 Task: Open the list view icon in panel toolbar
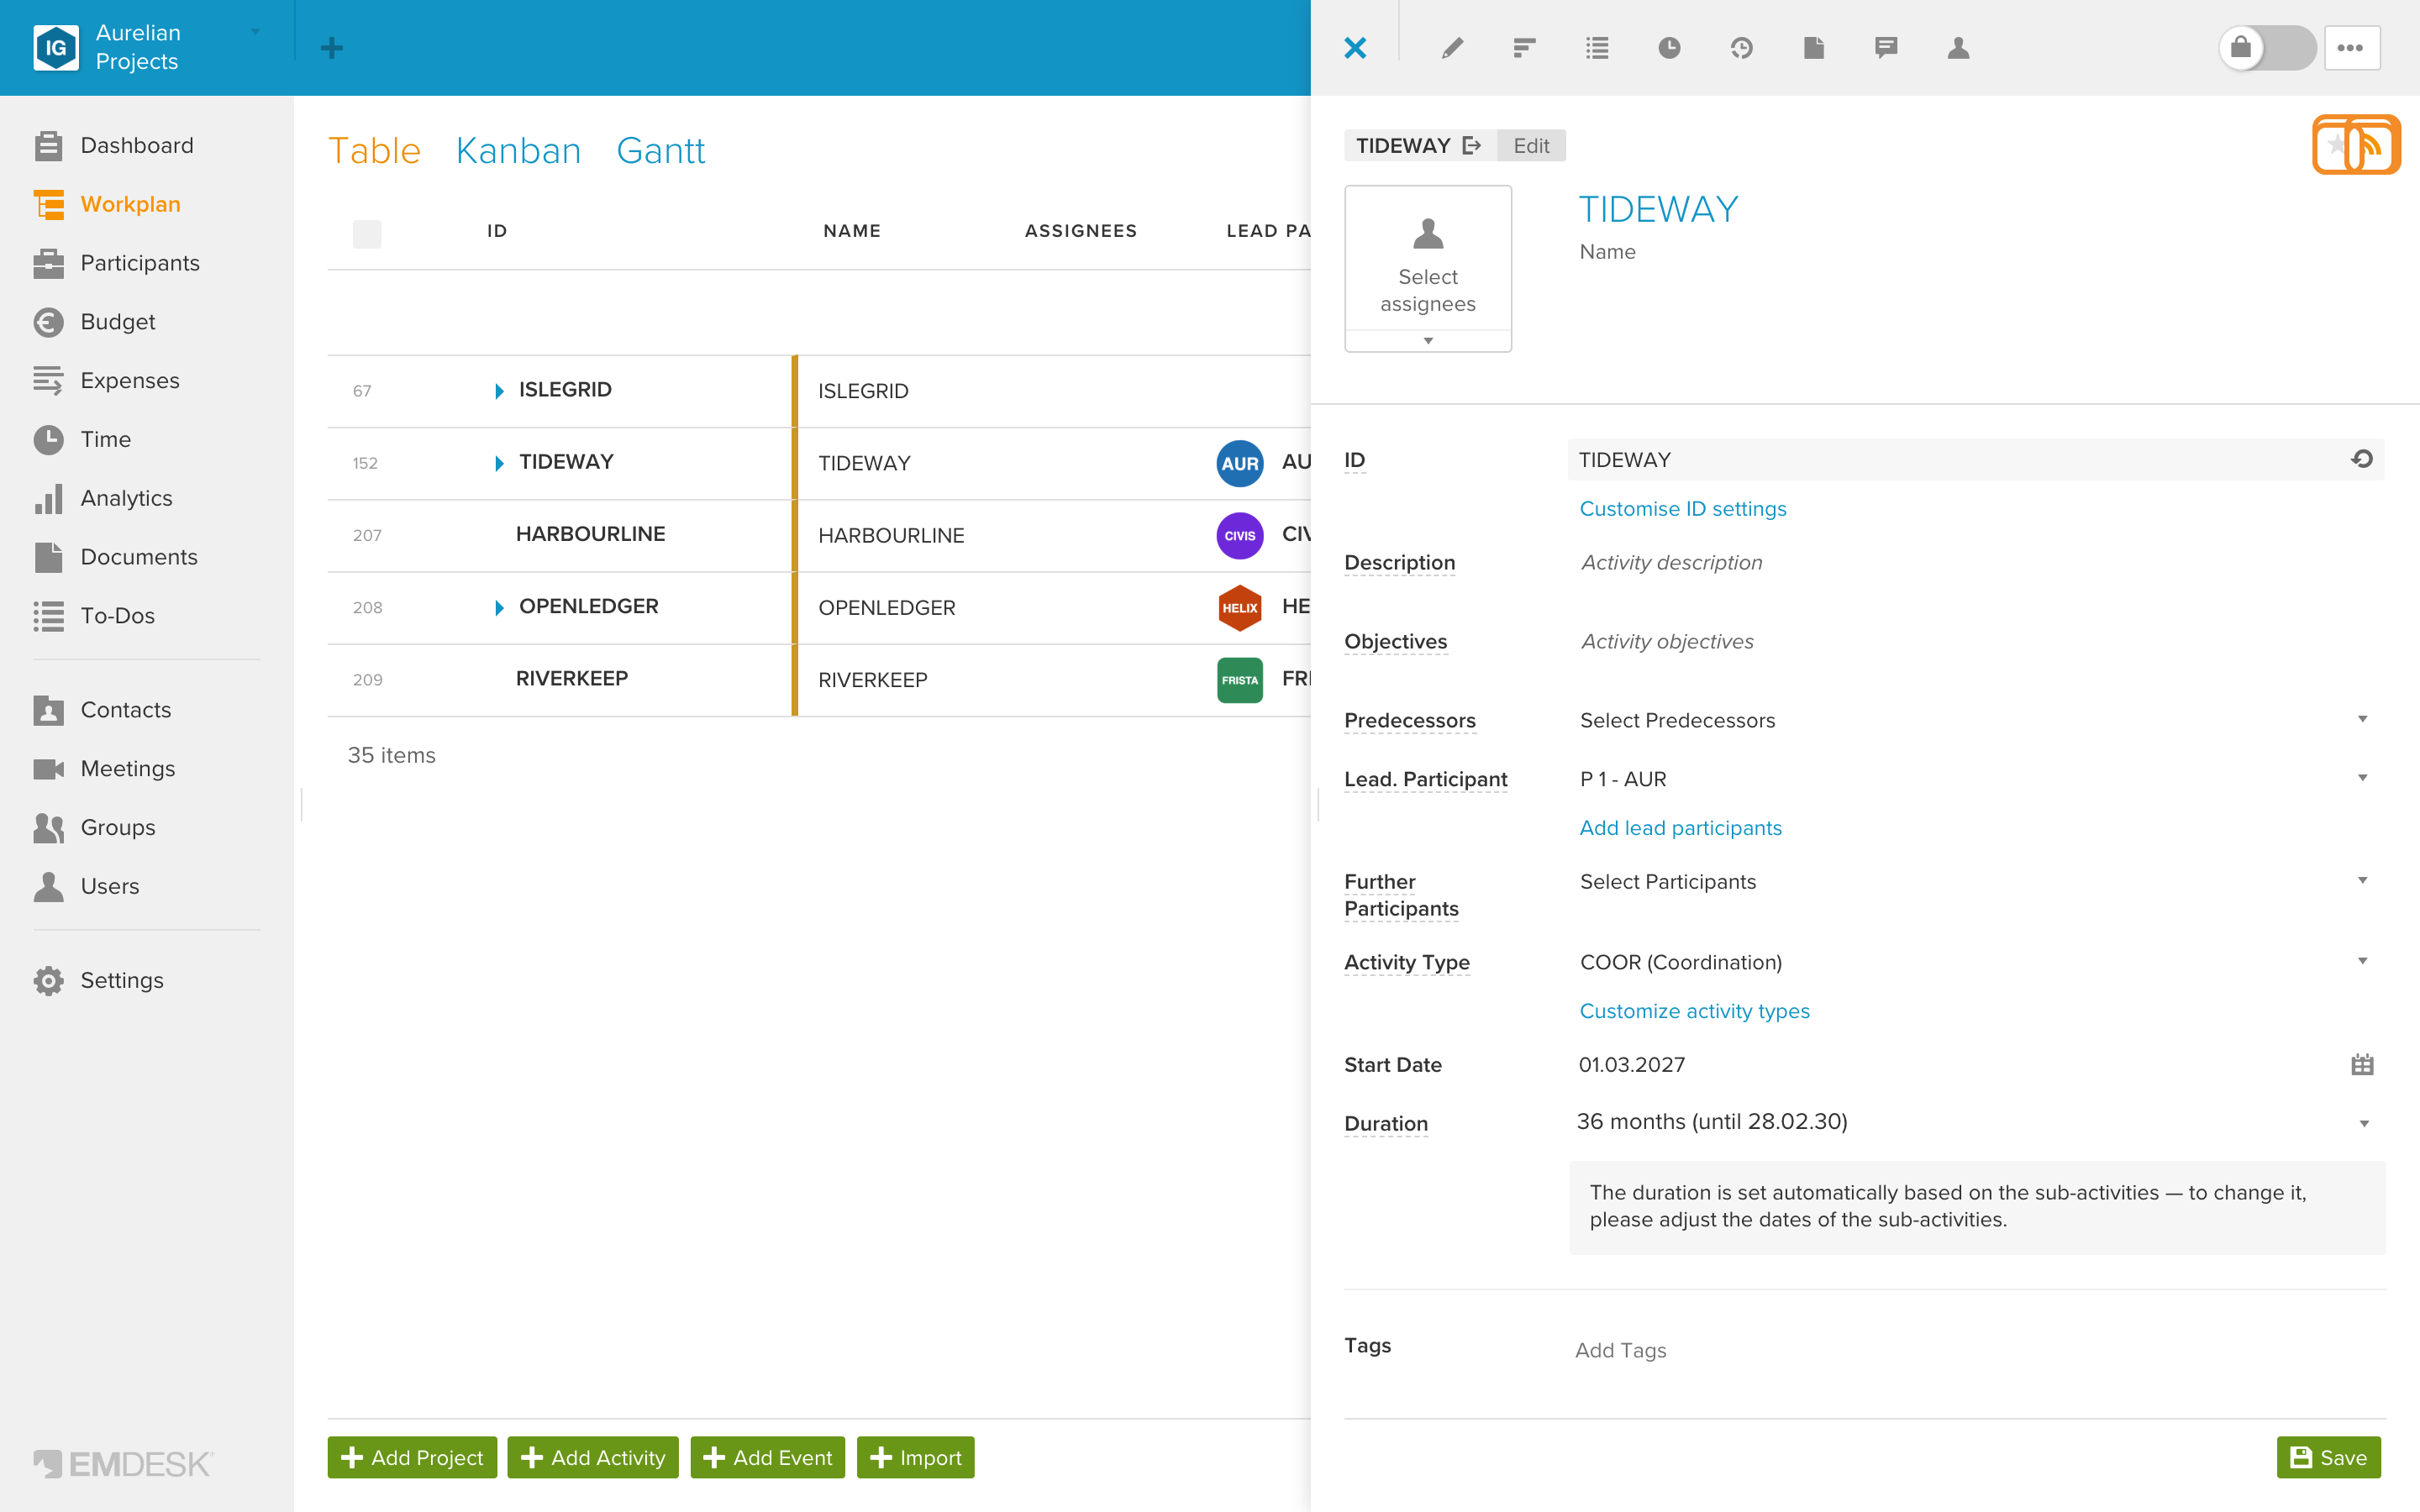coord(1597,48)
